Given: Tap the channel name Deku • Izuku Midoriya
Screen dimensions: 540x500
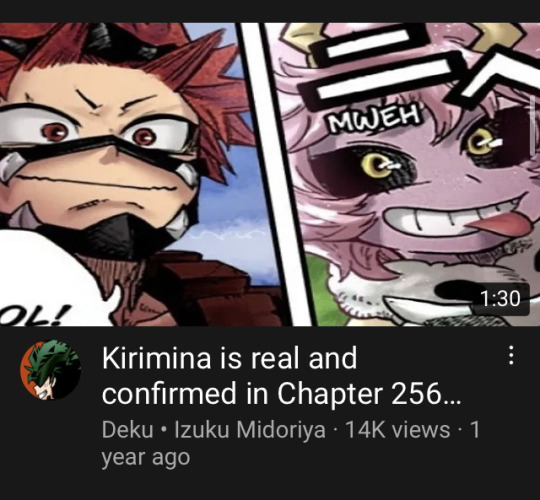Looking at the screenshot, I should [x=214, y=430].
